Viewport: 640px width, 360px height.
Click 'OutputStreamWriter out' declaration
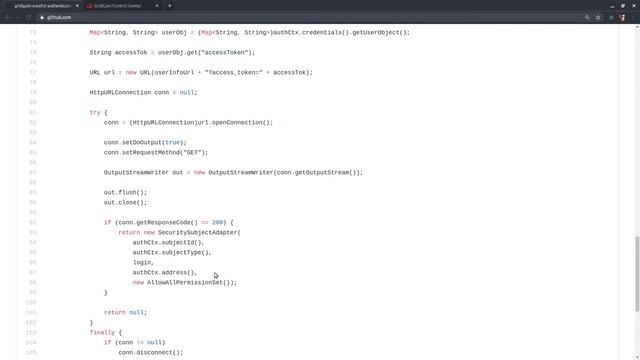pyautogui.click(x=143, y=173)
